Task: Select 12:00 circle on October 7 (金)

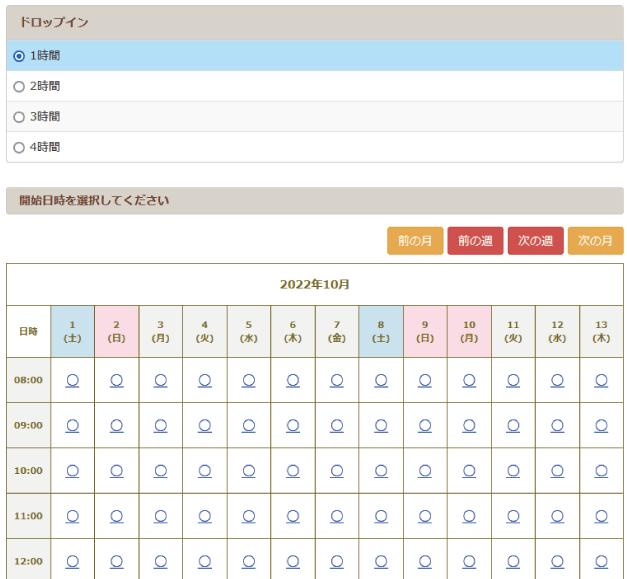Action: pyautogui.click(x=337, y=561)
